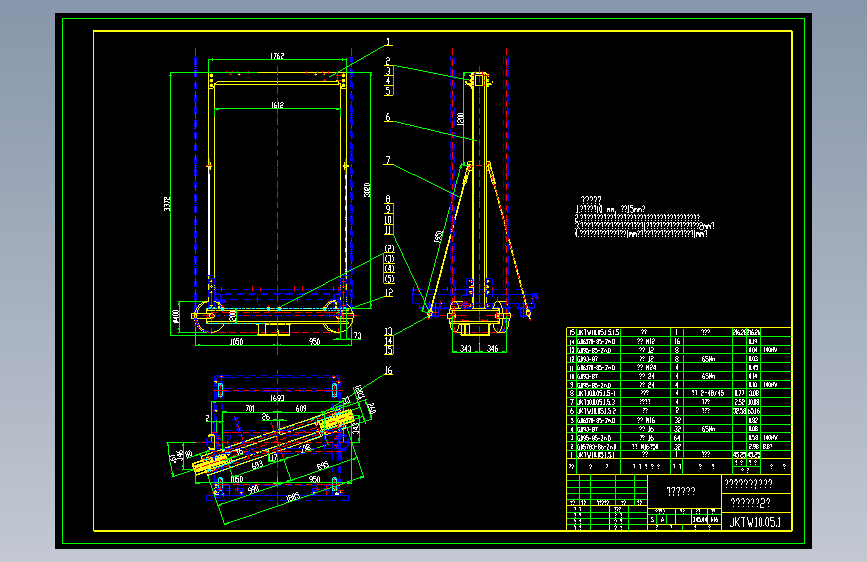Select balloon callout number 14

pos(388,341)
